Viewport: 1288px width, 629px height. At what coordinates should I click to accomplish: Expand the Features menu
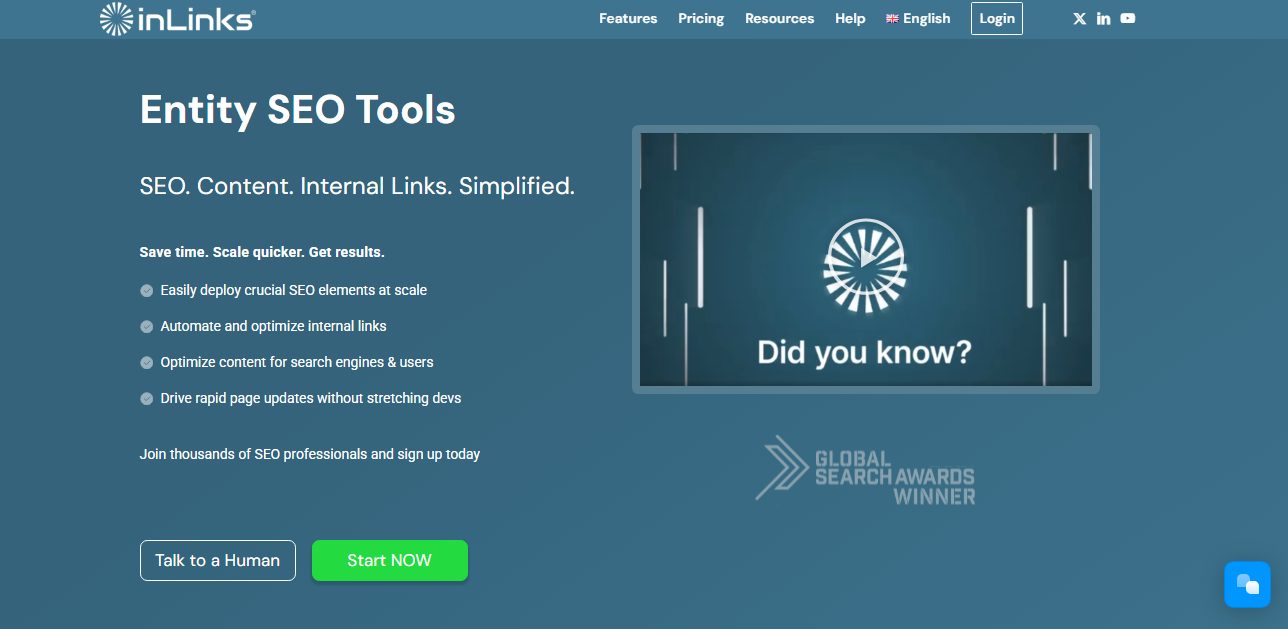[628, 18]
